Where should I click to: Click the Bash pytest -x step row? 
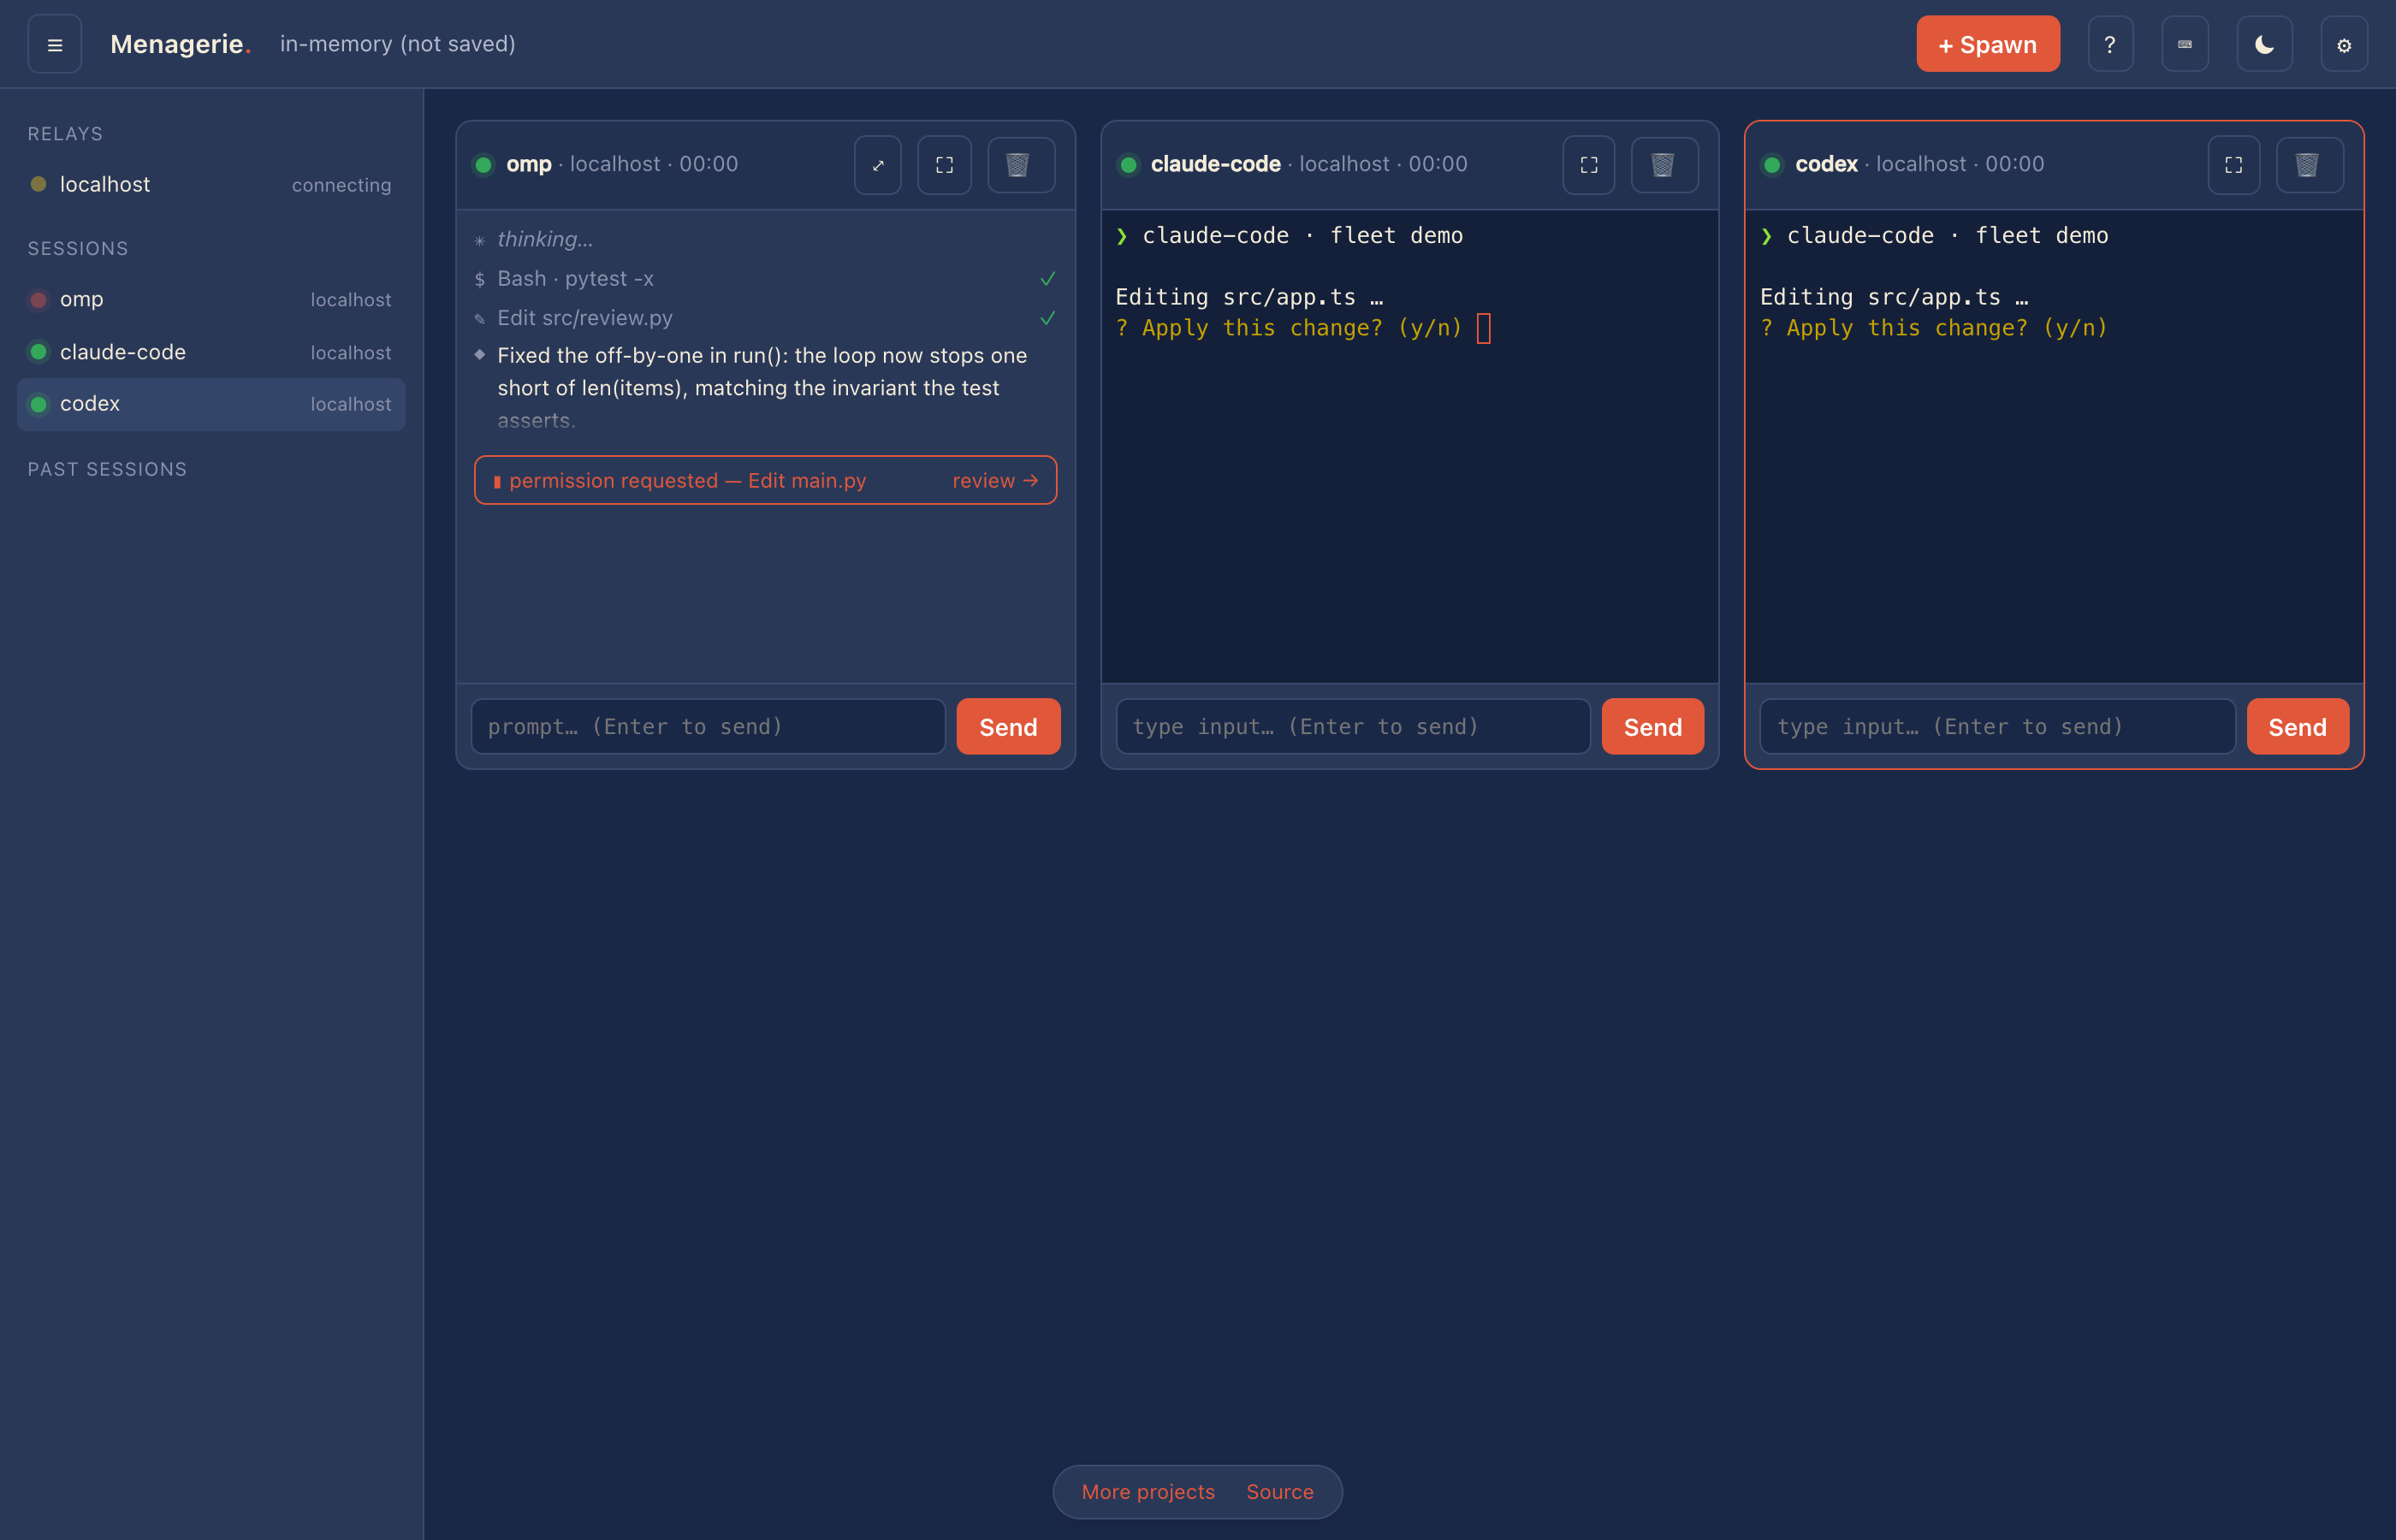[765, 278]
